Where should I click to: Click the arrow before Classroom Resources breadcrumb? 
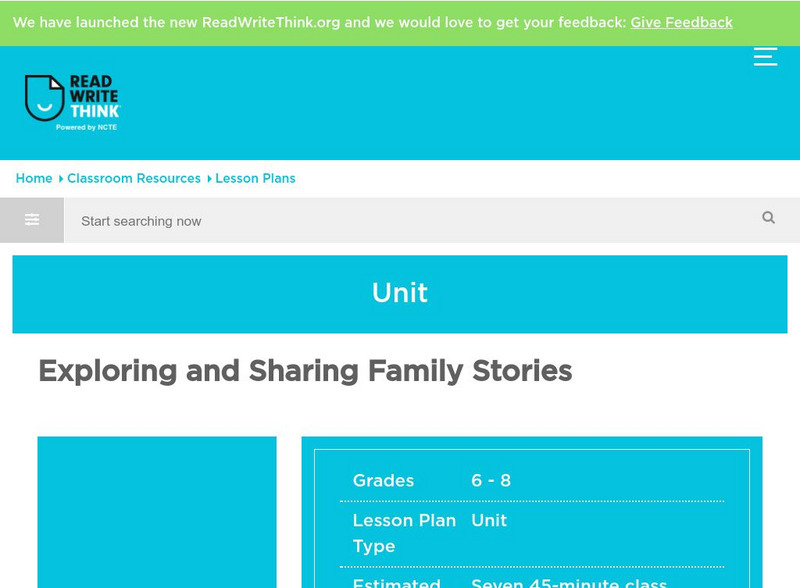click(x=60, y=179)
